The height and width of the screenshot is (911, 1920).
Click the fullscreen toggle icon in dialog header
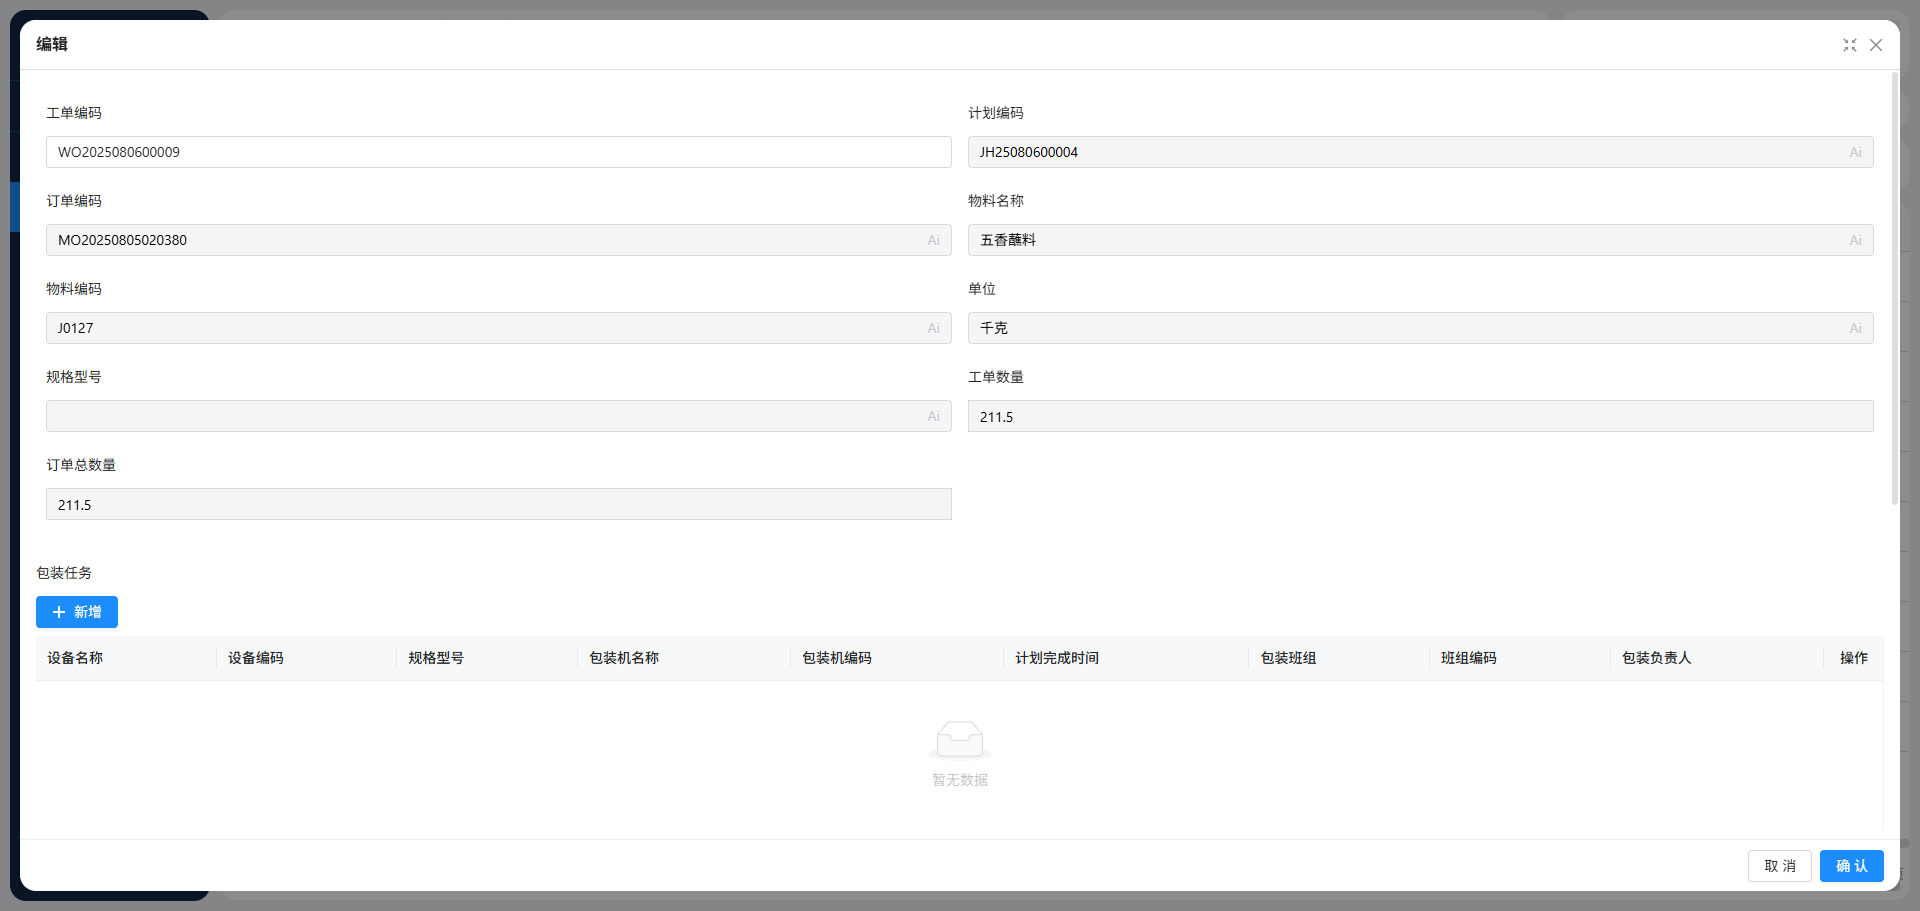point(1850,45)
